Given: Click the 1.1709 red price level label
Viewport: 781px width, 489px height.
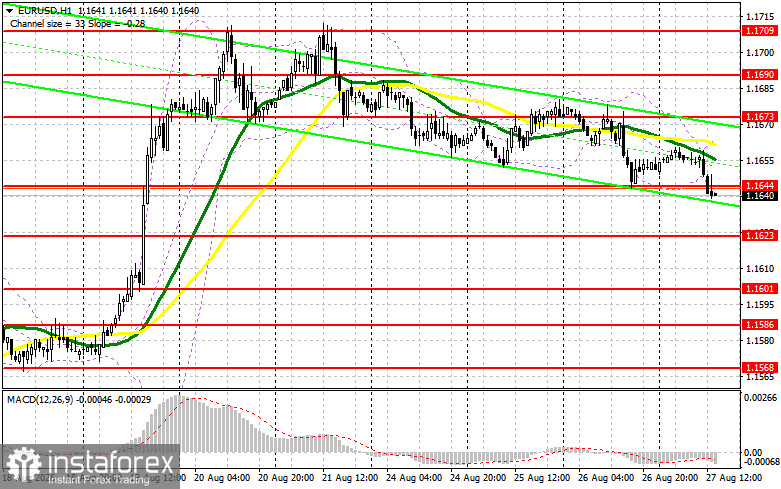Looking at the screenshot, I should (759, 31).
